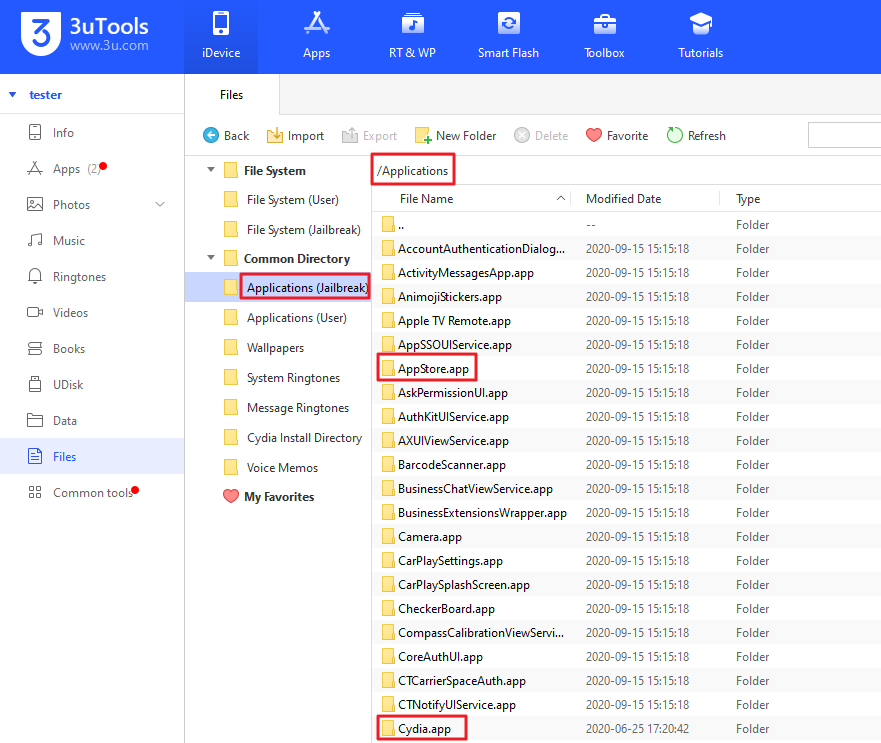This screenshot has height=743, width=881.
Task: Open Common tools in the sidebar
Action: click(x=92, y=492)
